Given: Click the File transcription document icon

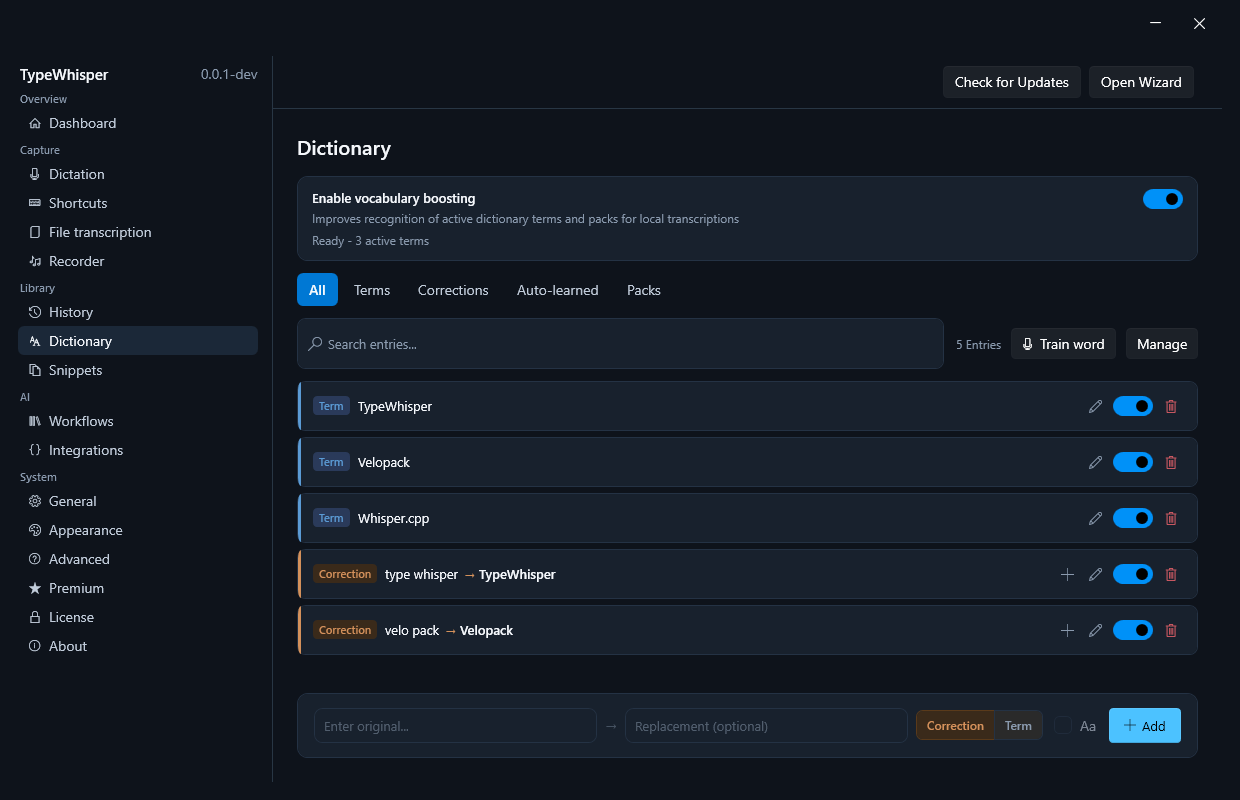Looking at the screenshot, I should [35, 232].
